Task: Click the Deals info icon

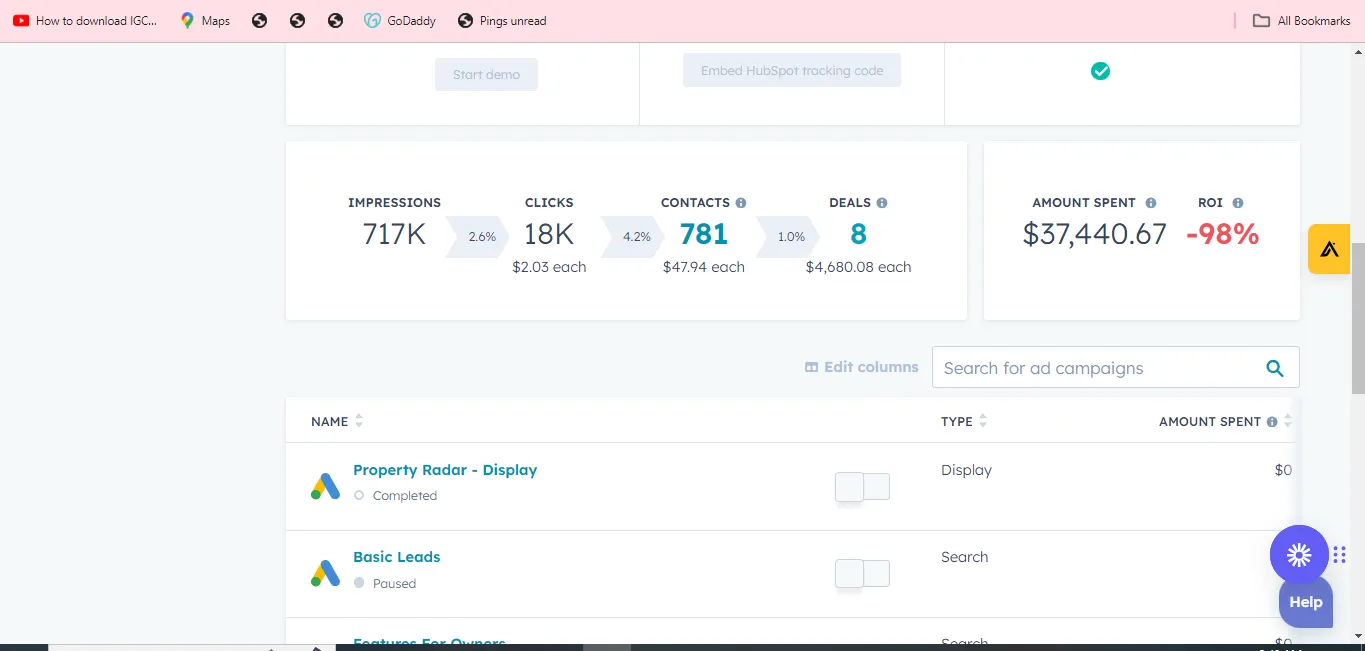Action: pyautogui.click(x=882, y=203)
